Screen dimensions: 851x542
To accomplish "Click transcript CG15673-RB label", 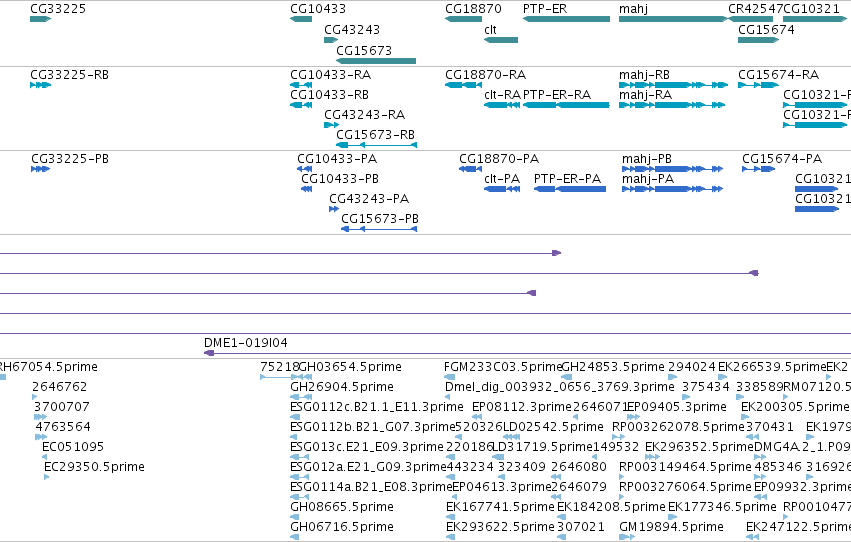I will [x=376, y=135].
